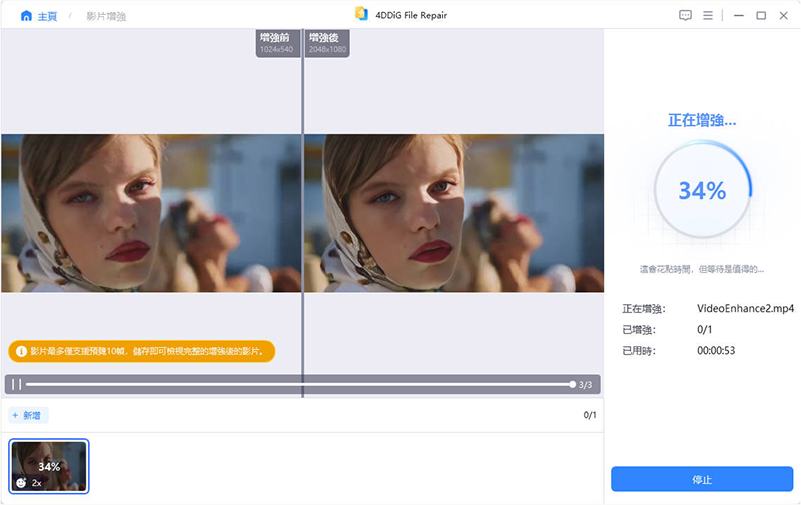
Task: Click the 正在增強... heading
Action: click(702, 121)
